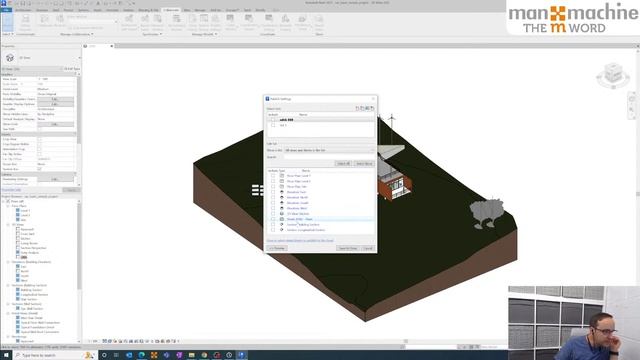This screenshot has height=360, width=640.
Task: Click the second set-management icon in dialog header
Action: [362, 108]
